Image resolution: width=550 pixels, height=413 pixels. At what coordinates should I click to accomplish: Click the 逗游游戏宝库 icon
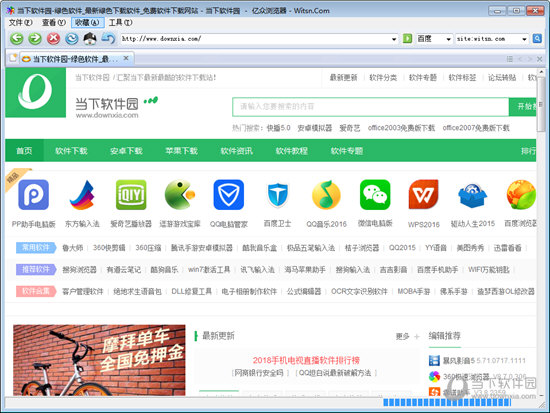click(180, 195)
